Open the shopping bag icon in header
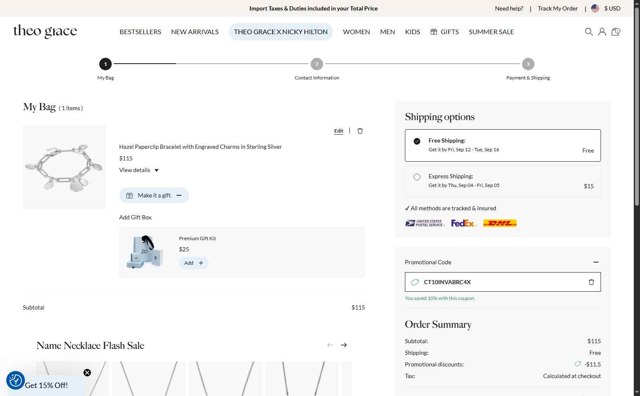This screenshot has width=640, height=396. click(x=616, y=31)
